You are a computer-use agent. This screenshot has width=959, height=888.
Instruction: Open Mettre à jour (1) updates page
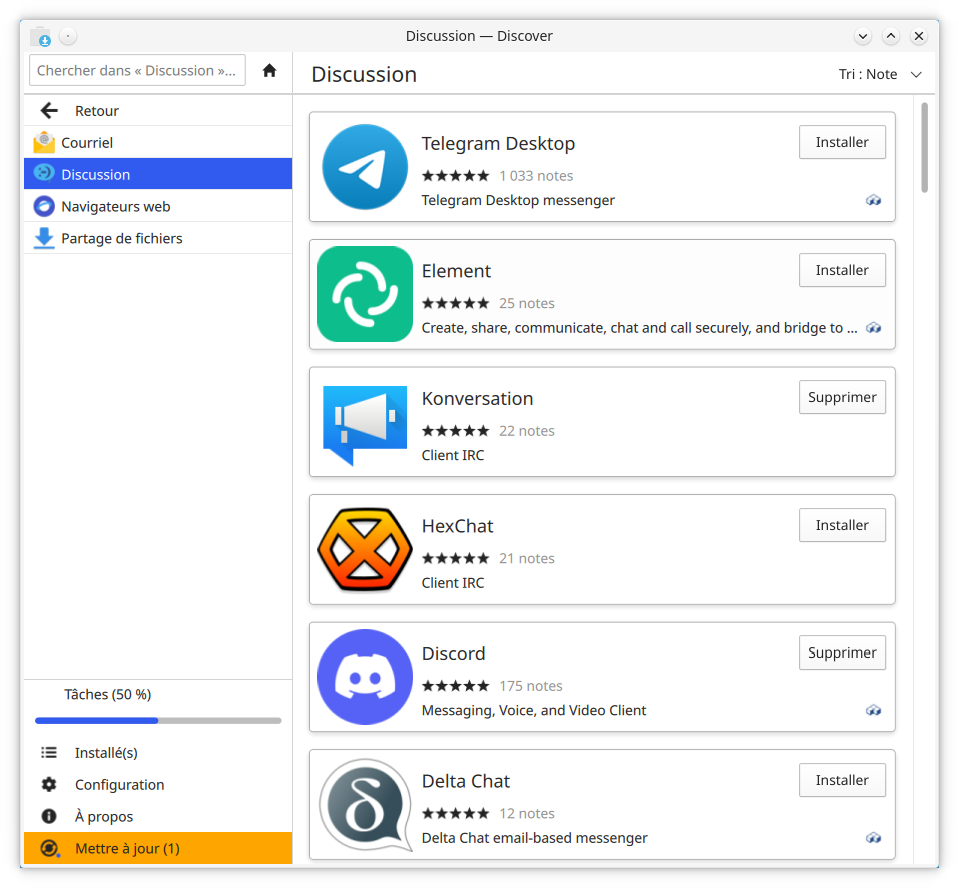click(x=158, y=848)
